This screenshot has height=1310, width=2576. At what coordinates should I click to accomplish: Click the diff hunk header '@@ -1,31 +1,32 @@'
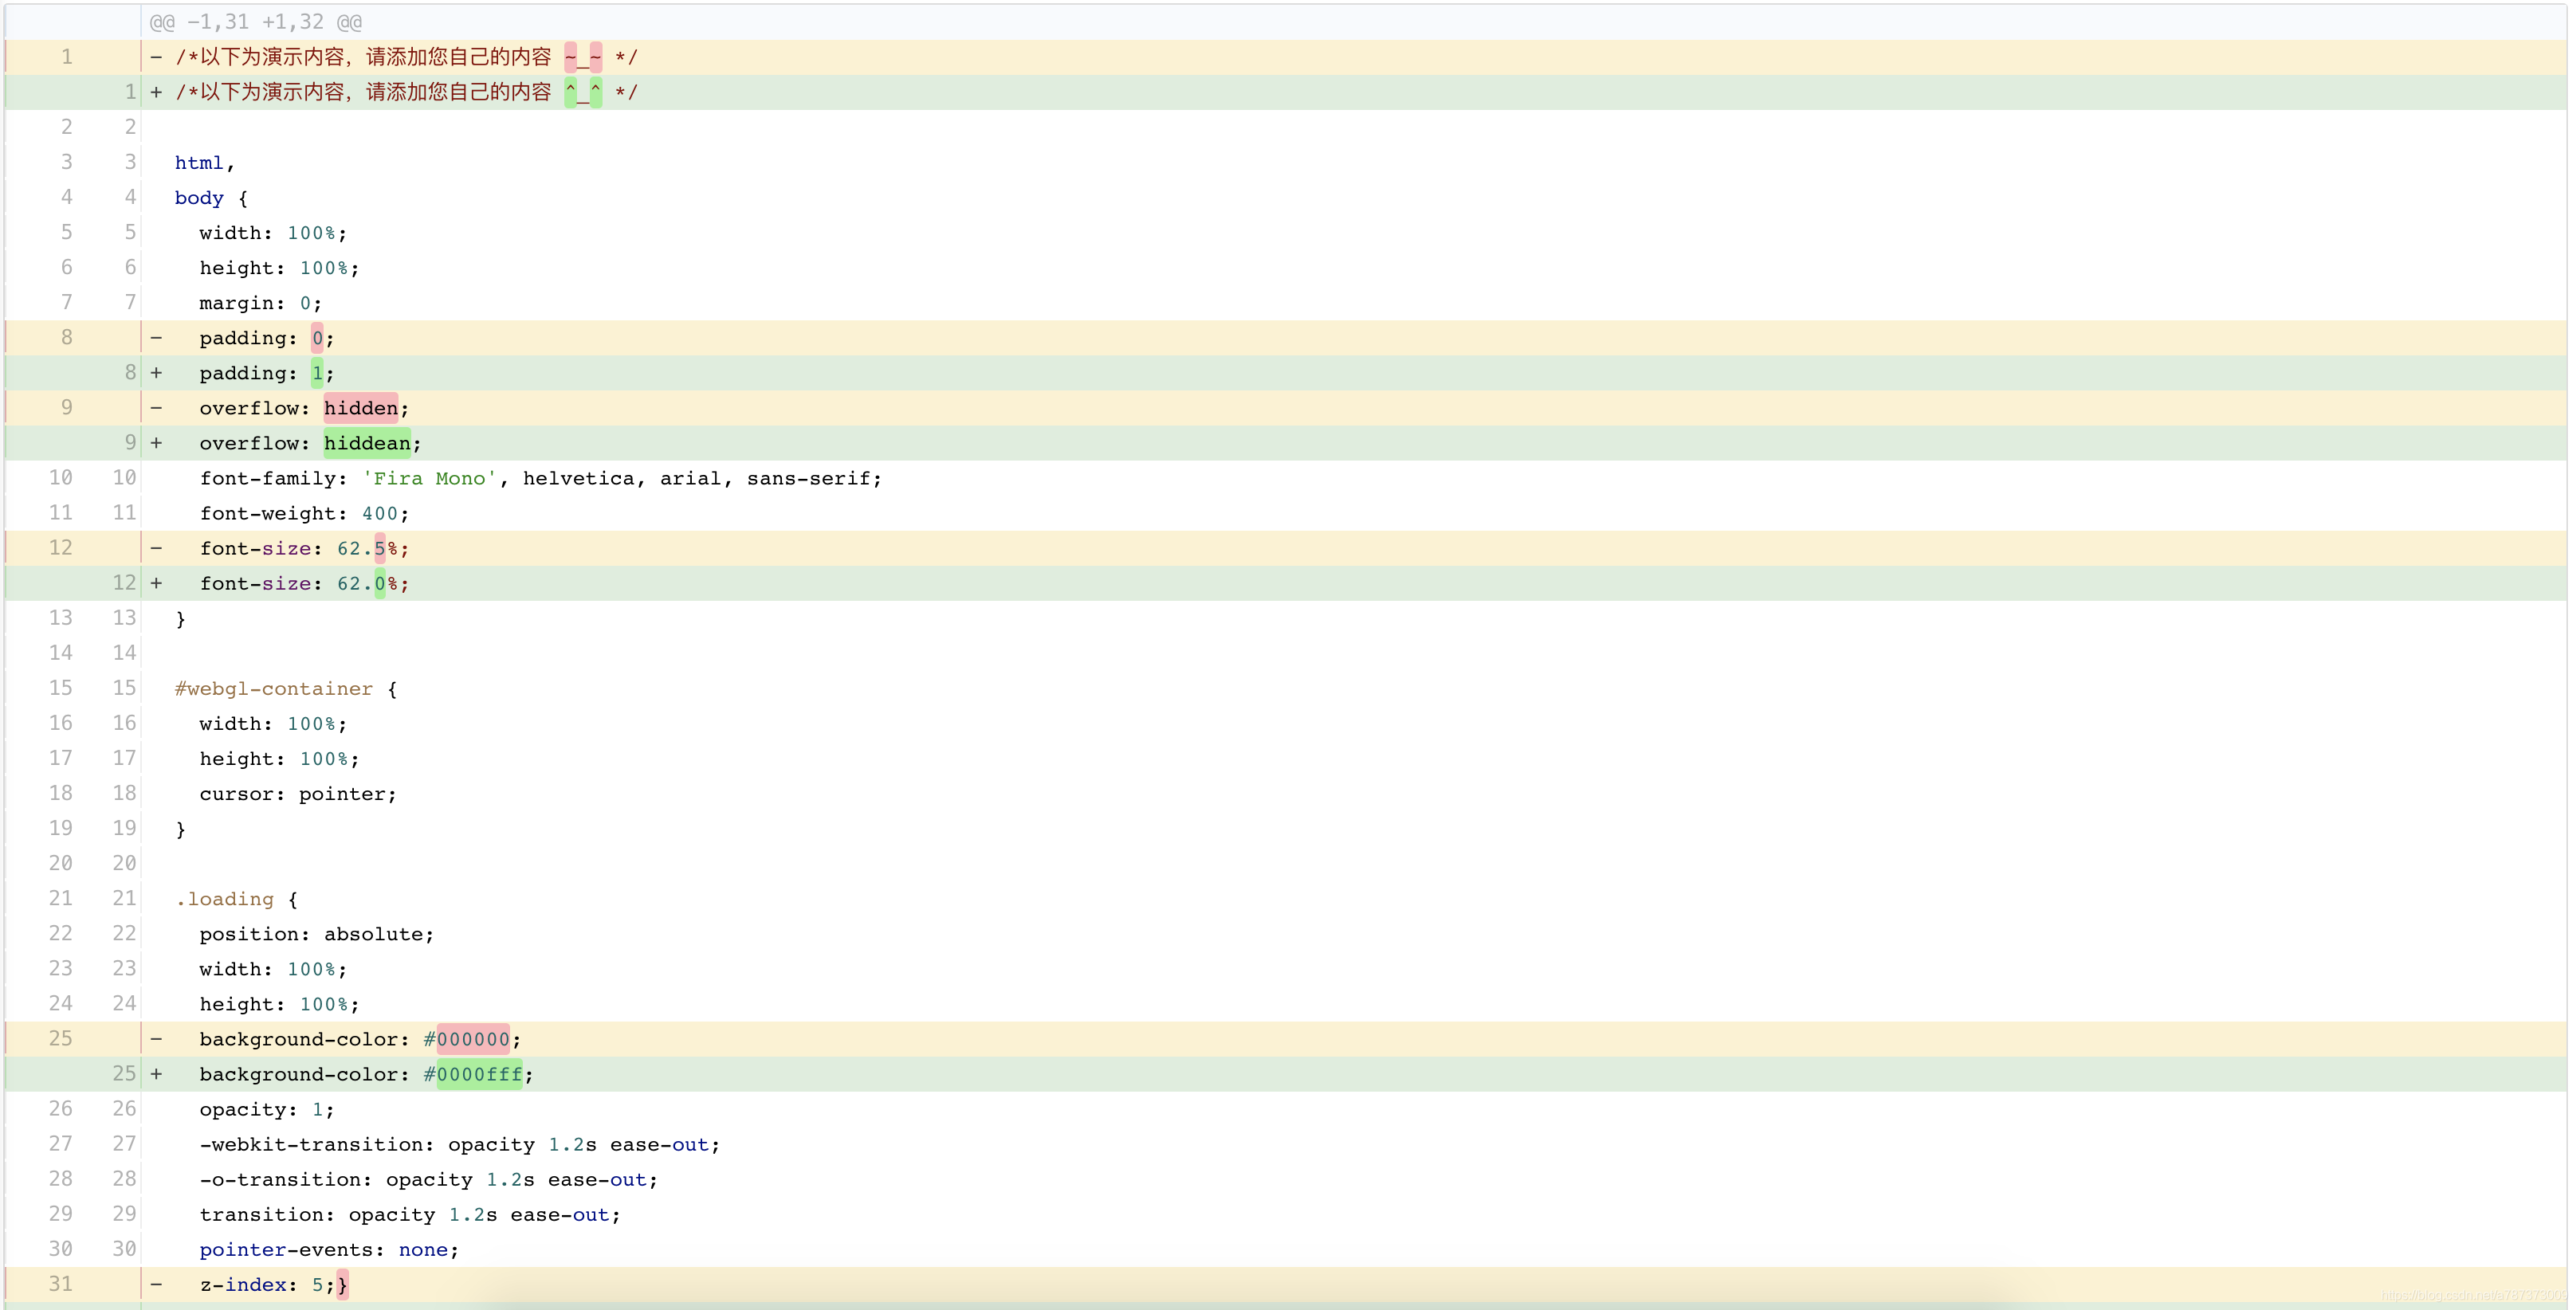pyautogui.click(x=256, y=22)
